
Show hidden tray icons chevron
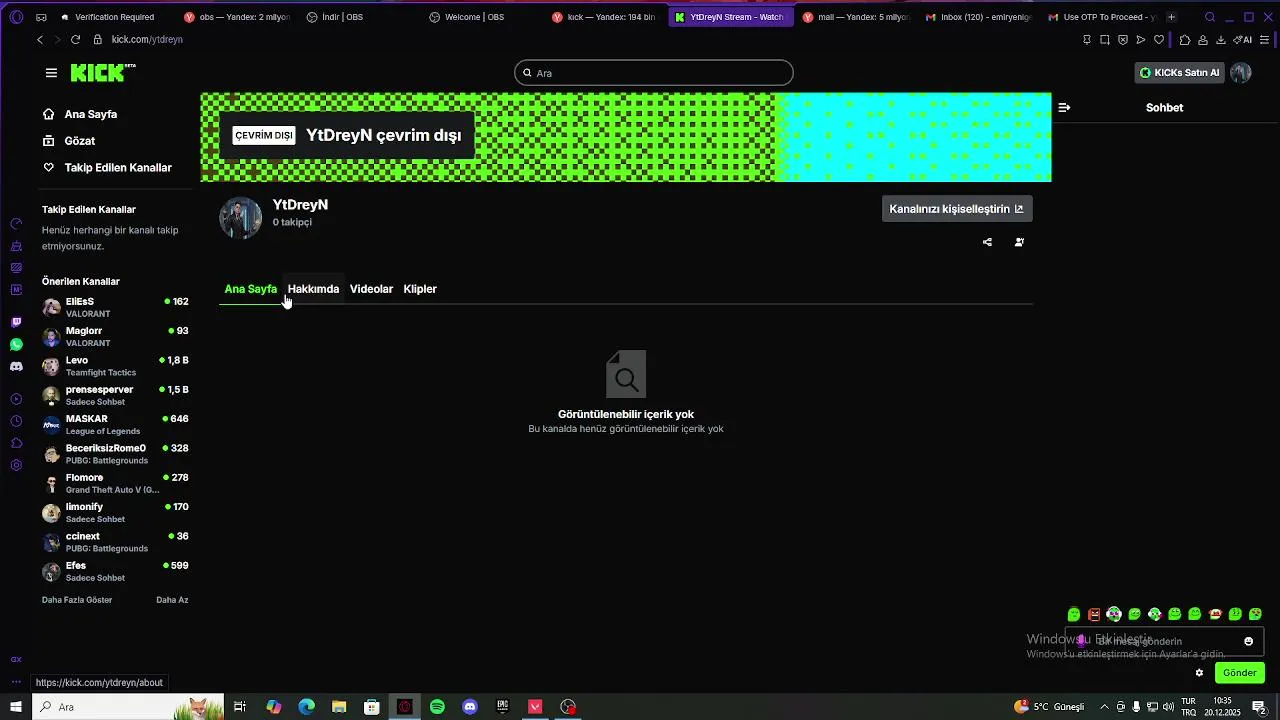pyautogui.click(x=1104, y=707)
